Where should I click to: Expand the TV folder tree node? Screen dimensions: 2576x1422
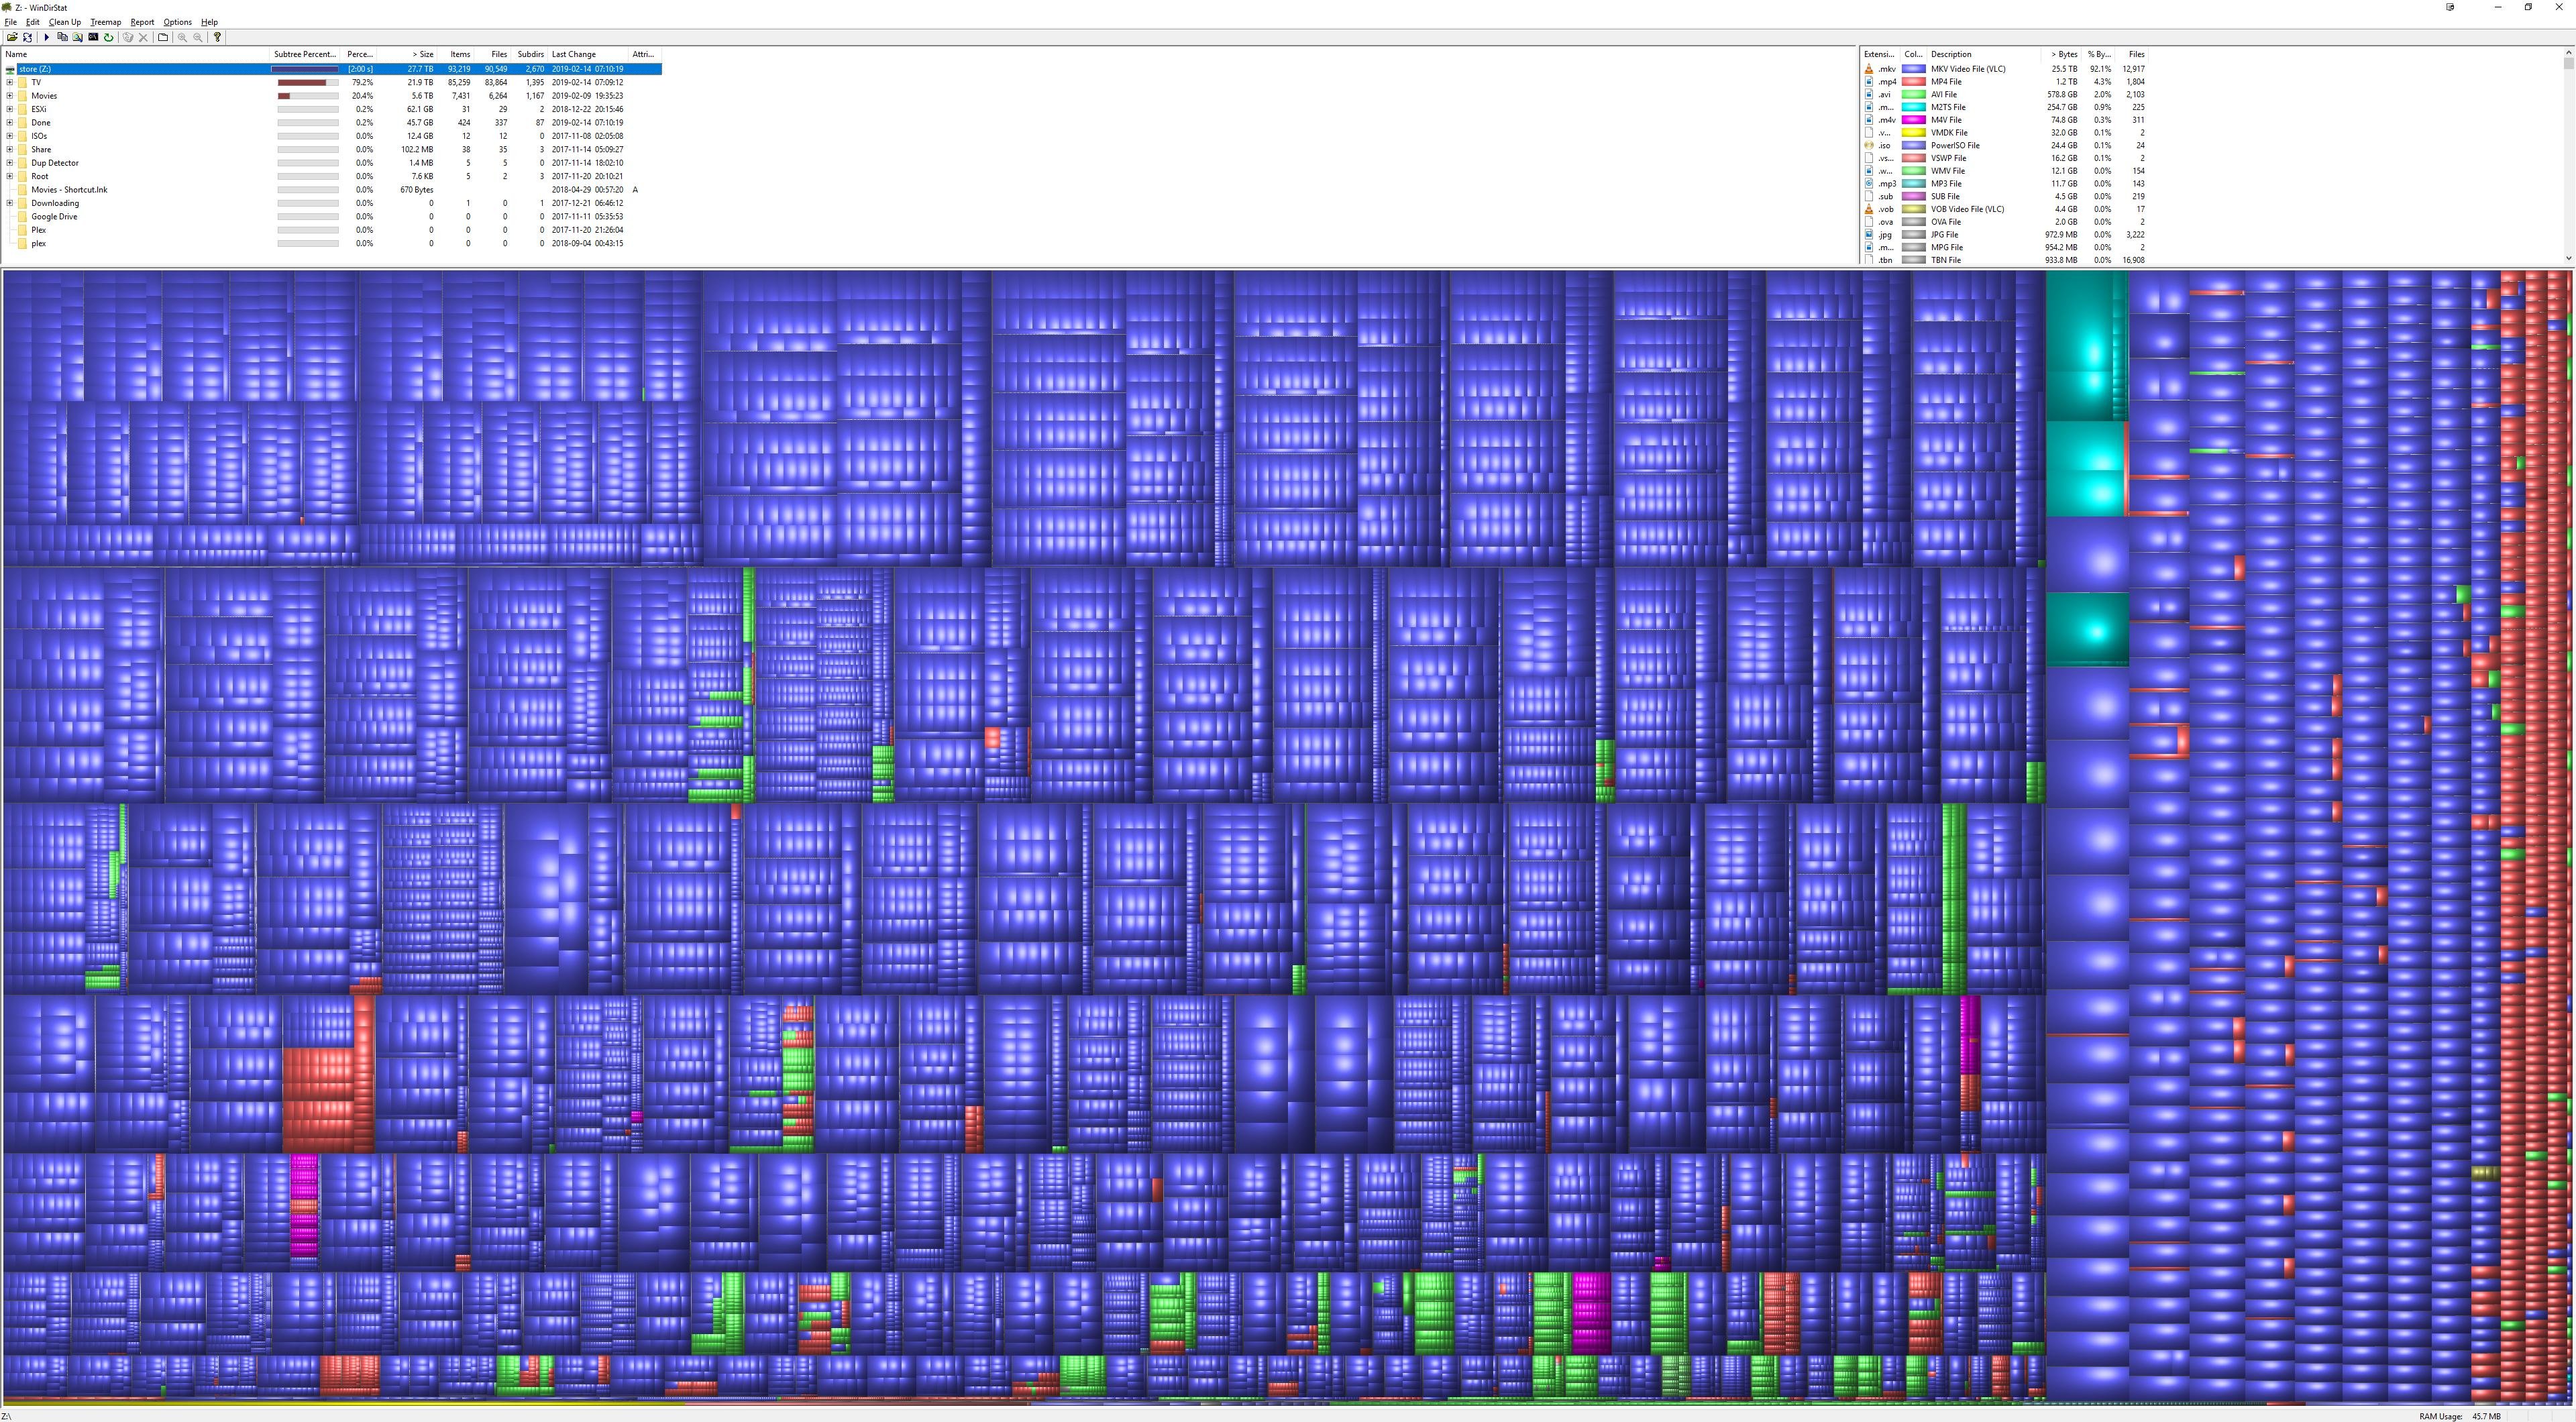(10, 82)
